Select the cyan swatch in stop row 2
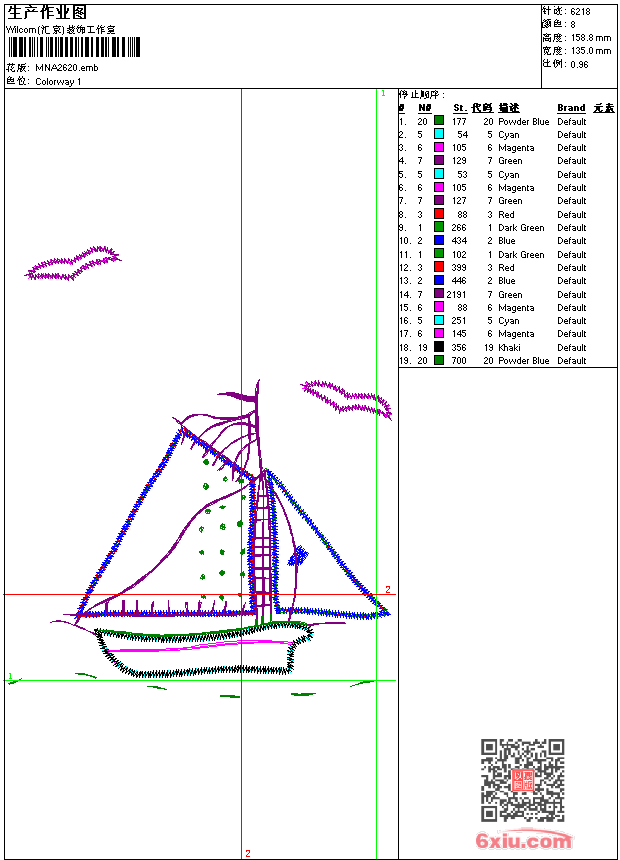The image size is (620, 860). (x=439, y=134)
